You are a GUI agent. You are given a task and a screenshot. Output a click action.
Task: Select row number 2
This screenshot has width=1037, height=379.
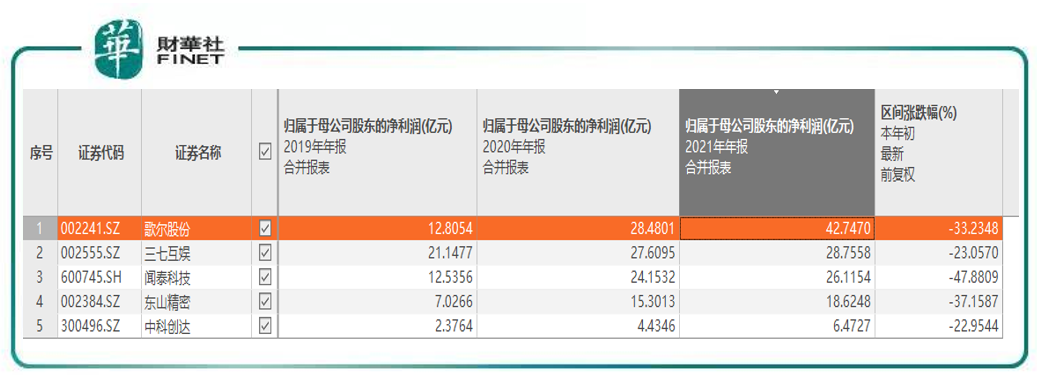[x=41, y=252]
